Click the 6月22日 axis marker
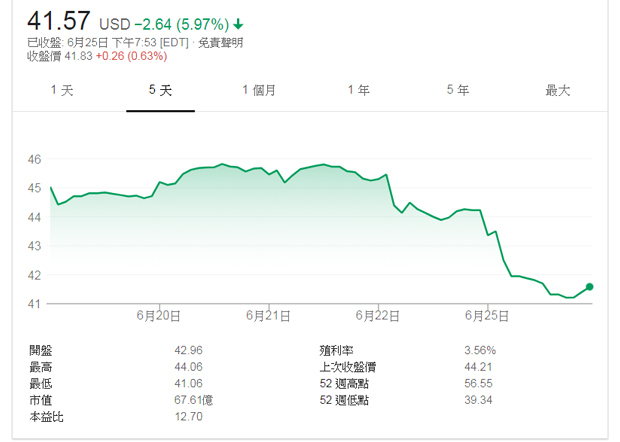Screen dimensions: 620x442 378,315
